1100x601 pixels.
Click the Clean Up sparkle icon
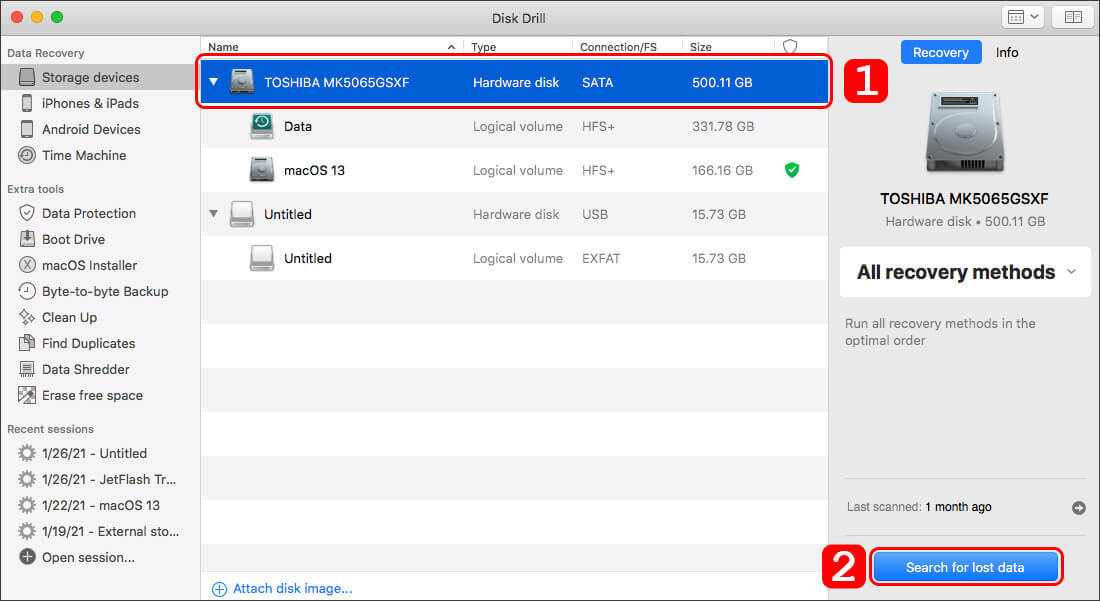(27, 317)
